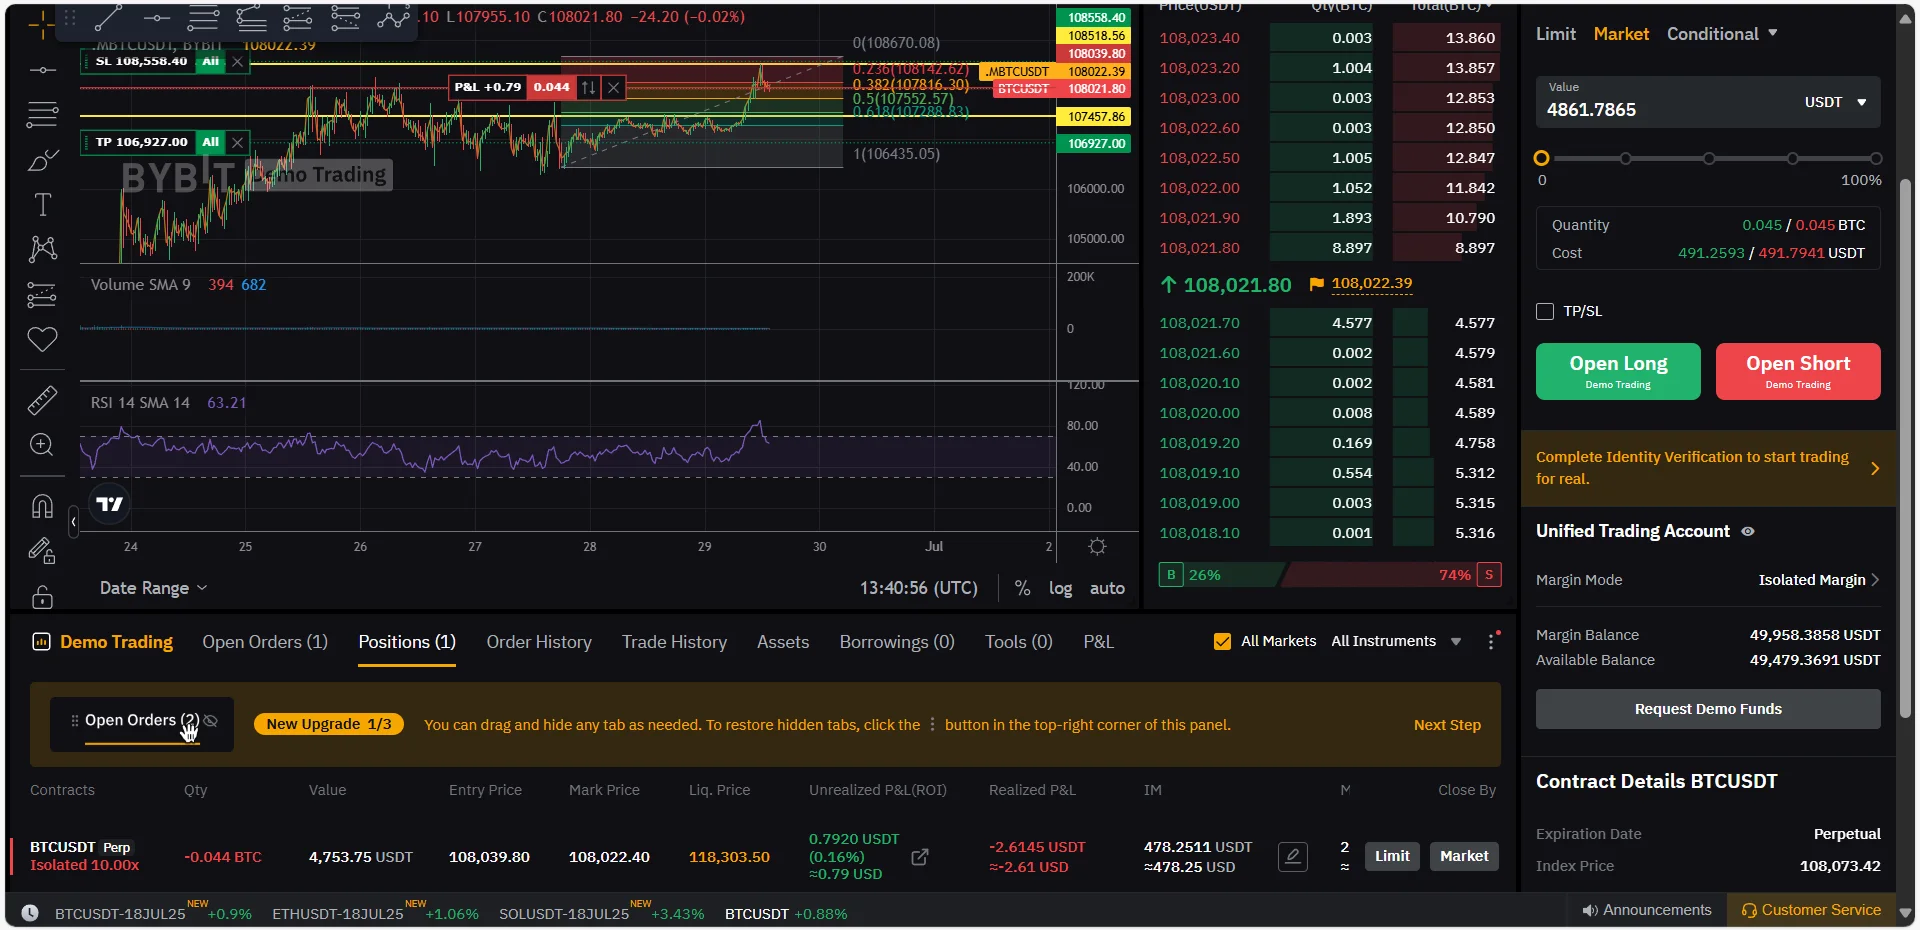
Task: Open the Date Range dropdown
Action: (x=153, y=588)
